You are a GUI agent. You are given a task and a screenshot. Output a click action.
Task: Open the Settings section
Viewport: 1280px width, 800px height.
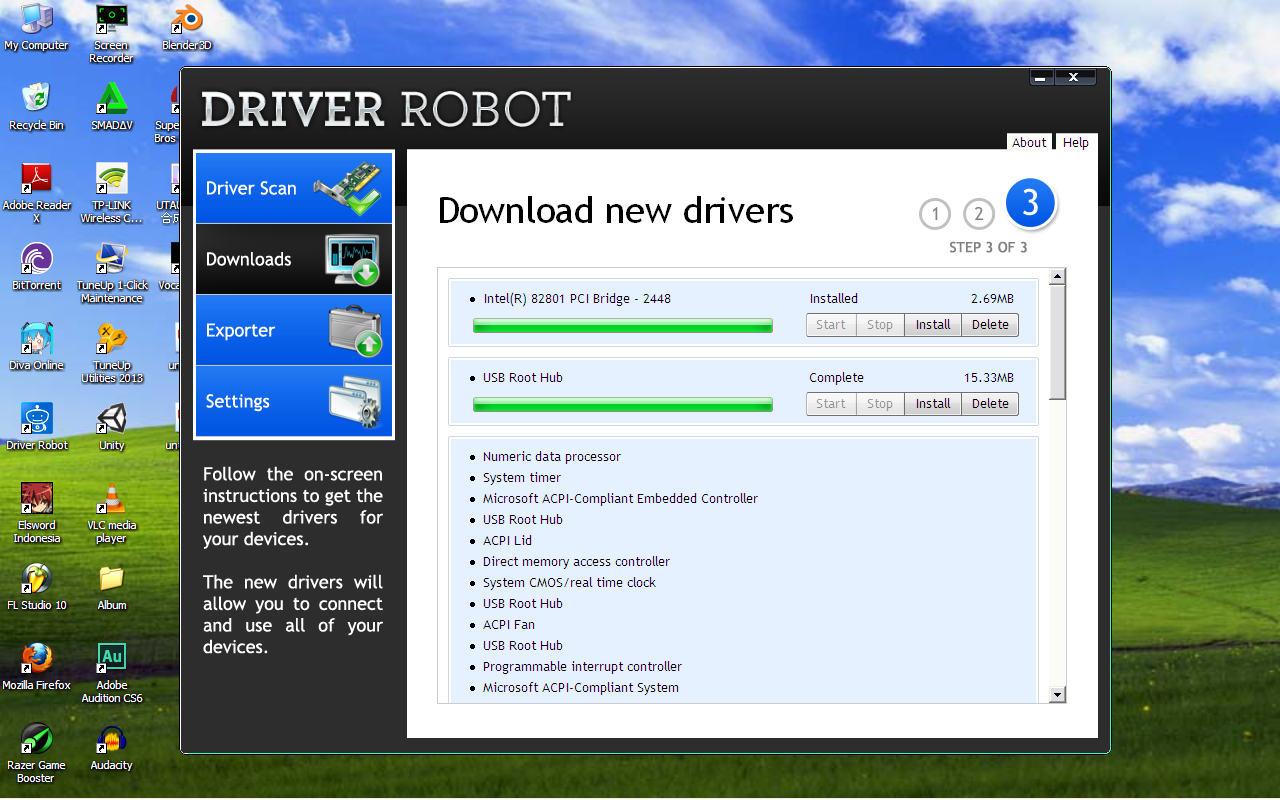click(x=294, y=401)
